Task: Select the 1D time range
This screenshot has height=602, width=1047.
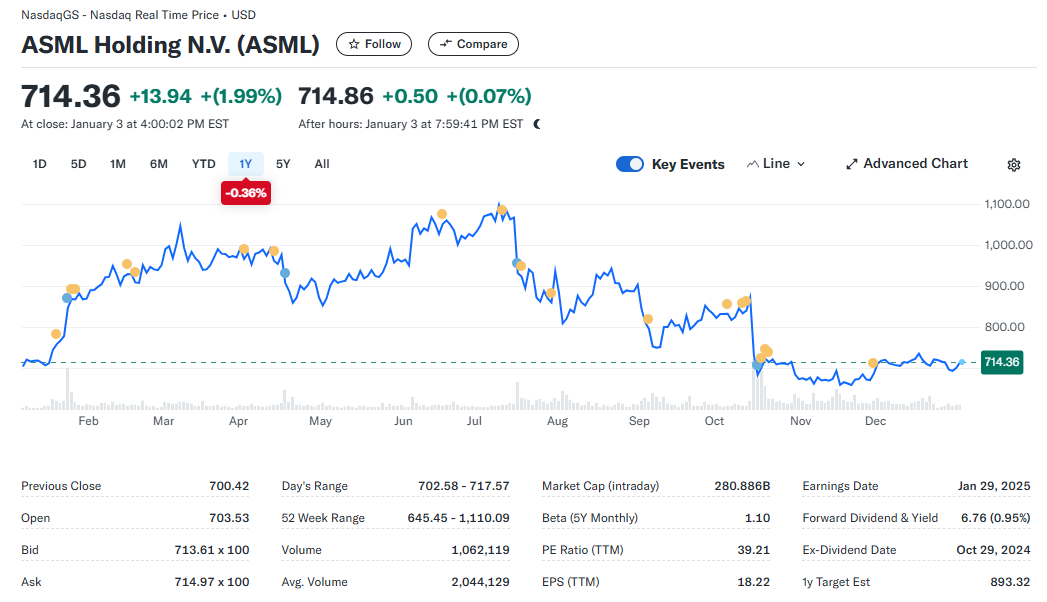Action: pos(39,164)
